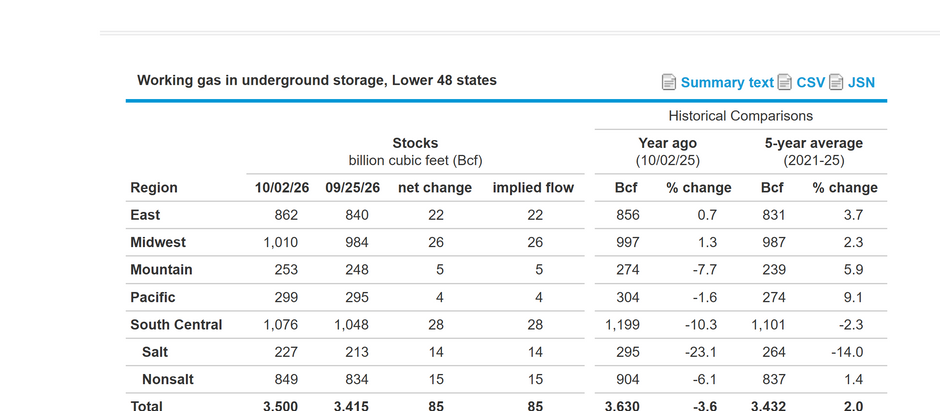
Task: Click the 'Historical Comparisons' header
Action: coord(740,116)
